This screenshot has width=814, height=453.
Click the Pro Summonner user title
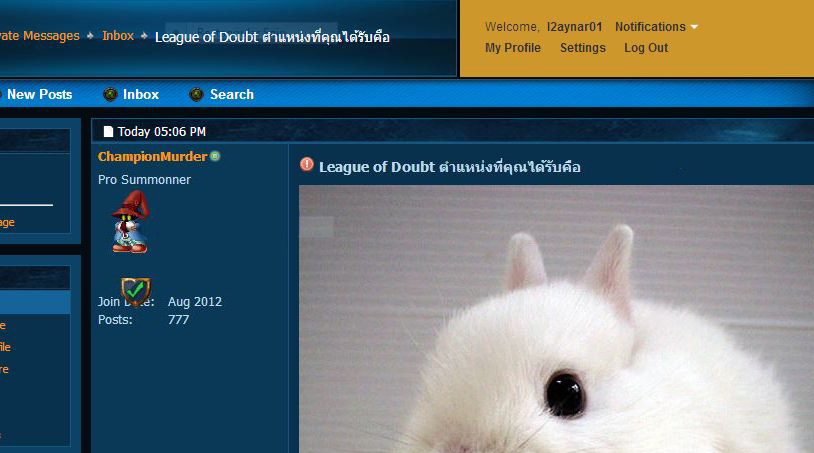pos(144,180)
